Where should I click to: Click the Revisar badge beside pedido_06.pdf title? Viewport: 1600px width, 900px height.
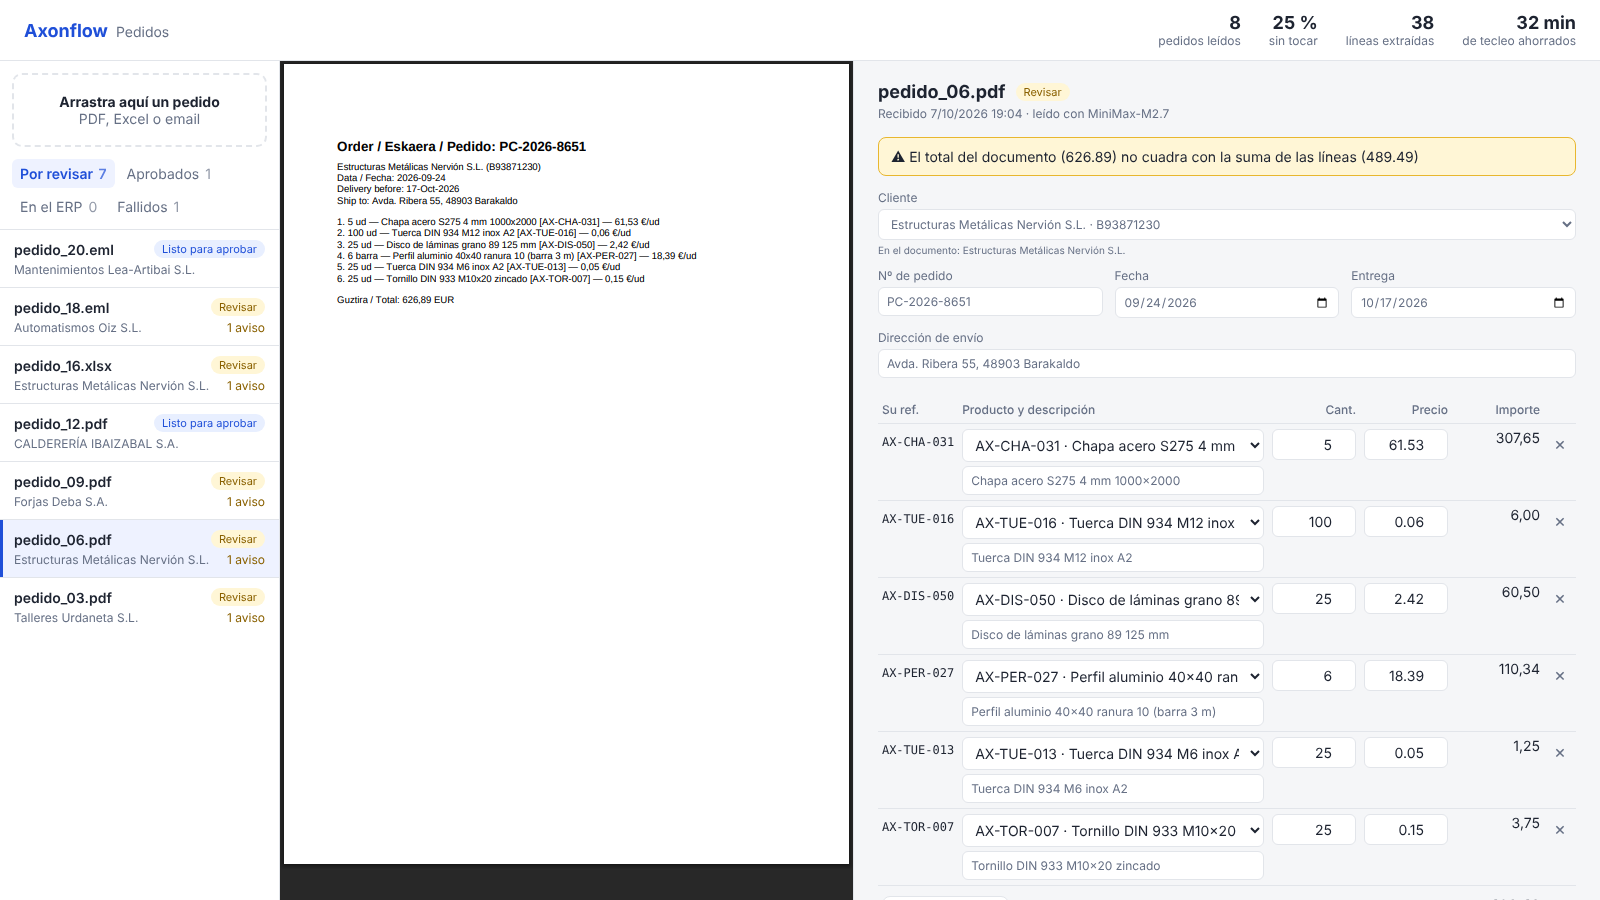point(1042,92)
